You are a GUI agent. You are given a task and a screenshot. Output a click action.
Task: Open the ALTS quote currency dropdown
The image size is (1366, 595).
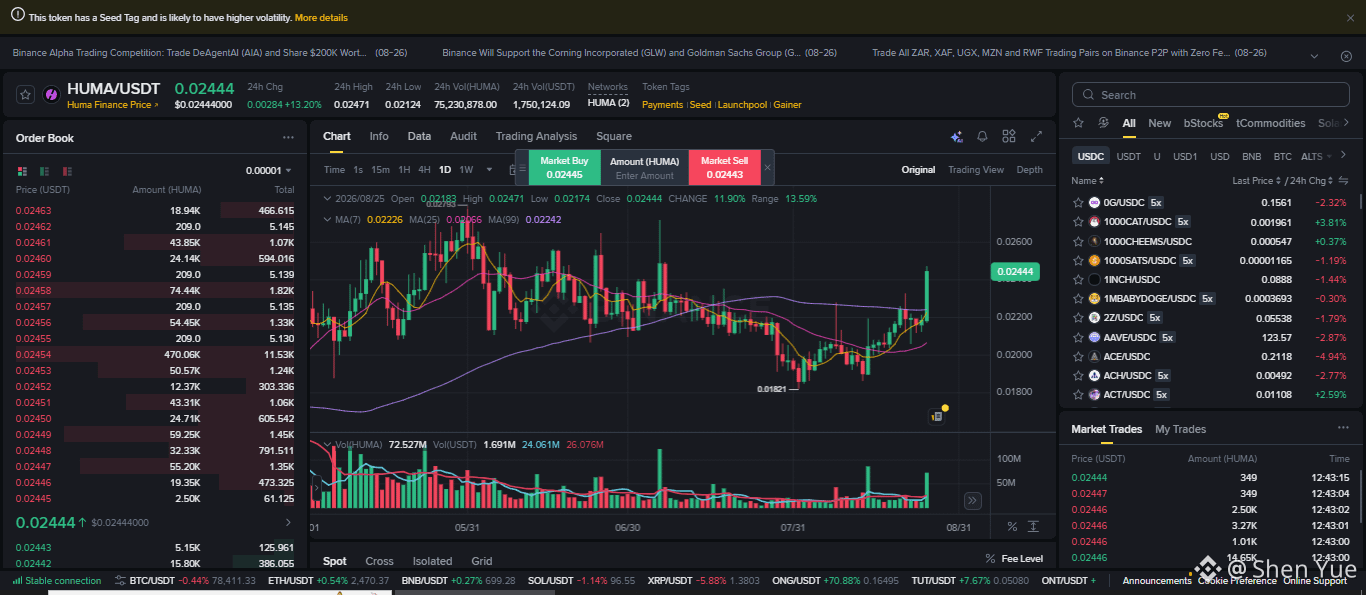point(1316,157)
